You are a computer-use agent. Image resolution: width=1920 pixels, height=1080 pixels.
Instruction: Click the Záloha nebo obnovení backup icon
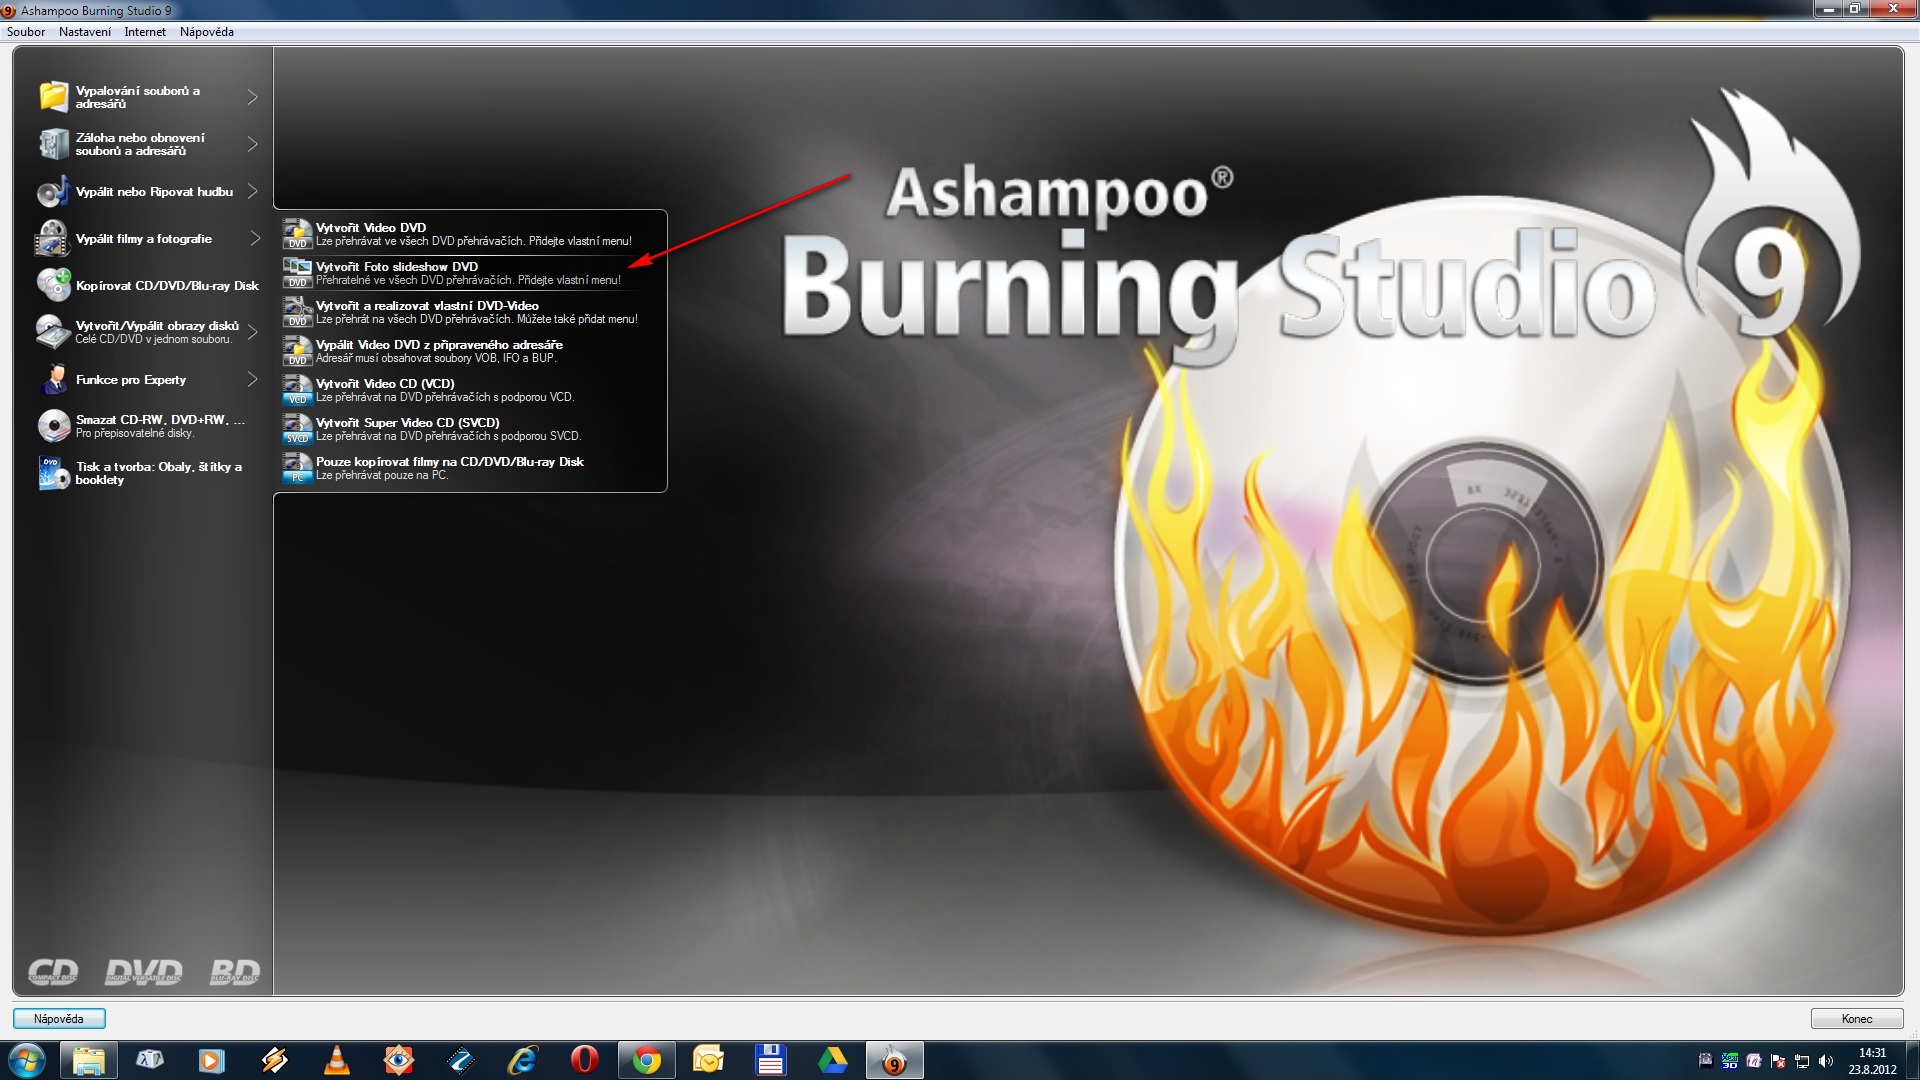pyautogui.click(x=53, y=144)
